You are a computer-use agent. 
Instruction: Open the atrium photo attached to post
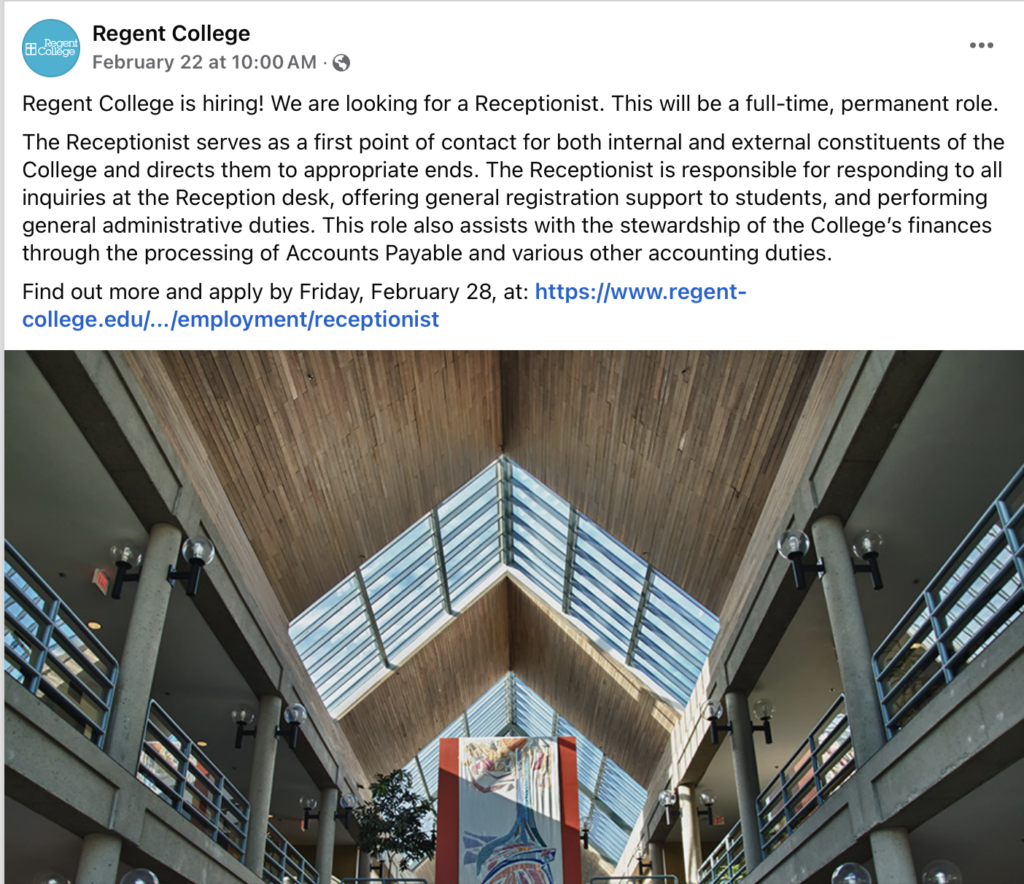pyautogui.click(x=514, y=617)
